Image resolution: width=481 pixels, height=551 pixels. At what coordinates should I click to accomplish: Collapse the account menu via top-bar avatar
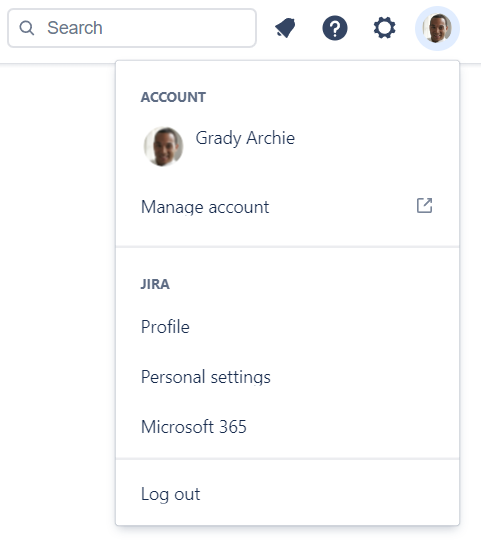437,28
